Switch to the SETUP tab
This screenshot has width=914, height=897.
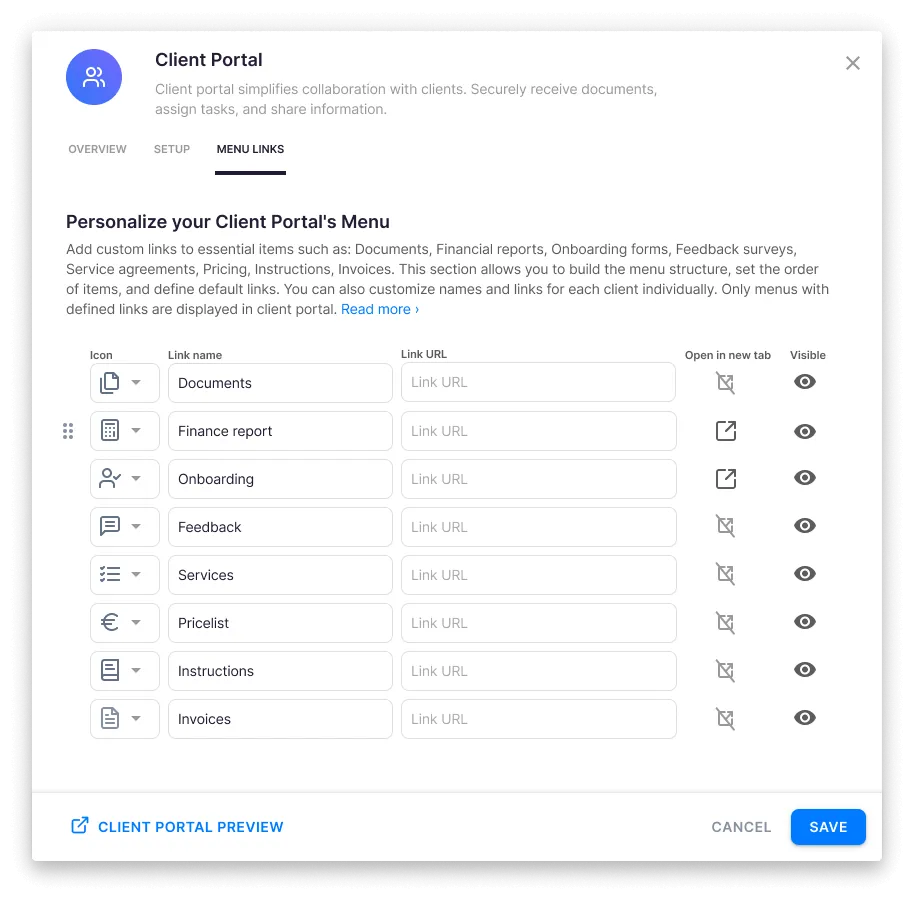coord(171,148)
